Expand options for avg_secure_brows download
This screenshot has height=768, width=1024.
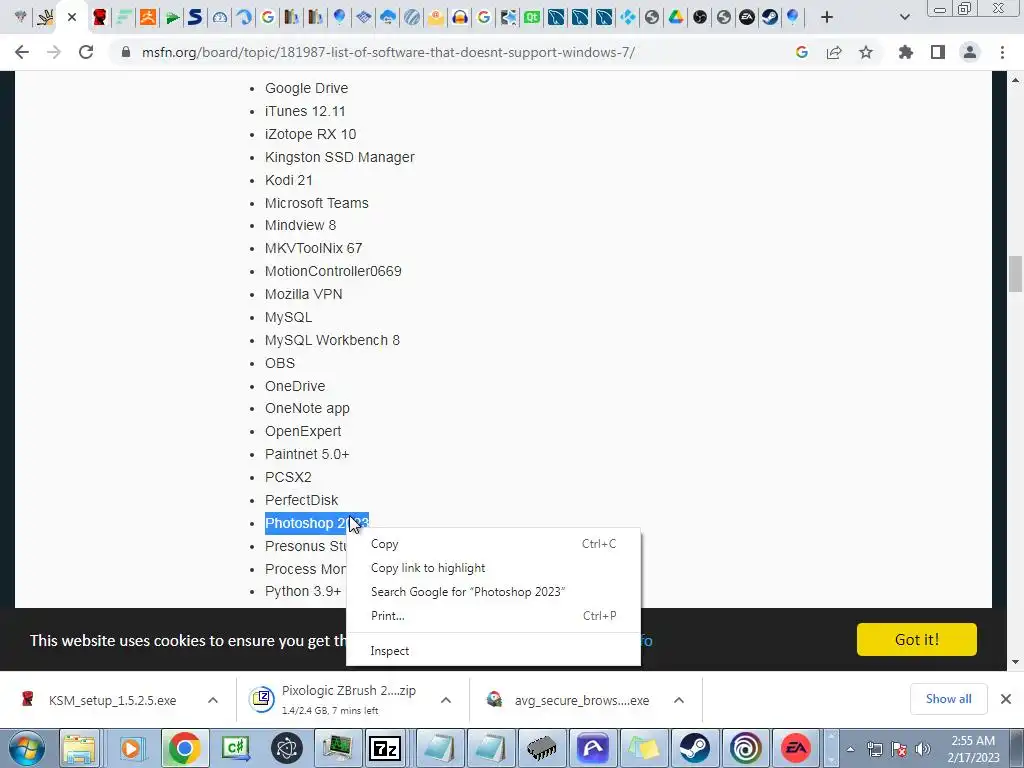click(x=679, y=700)
